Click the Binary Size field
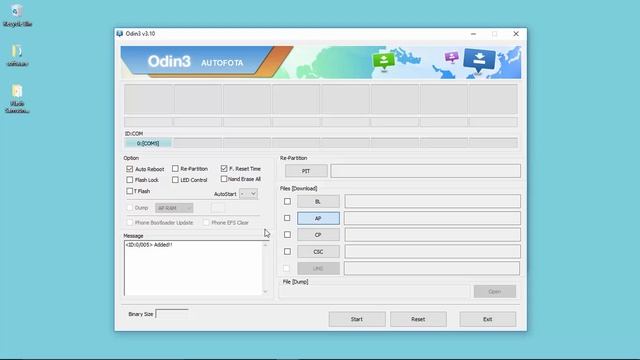 [172, 314]
